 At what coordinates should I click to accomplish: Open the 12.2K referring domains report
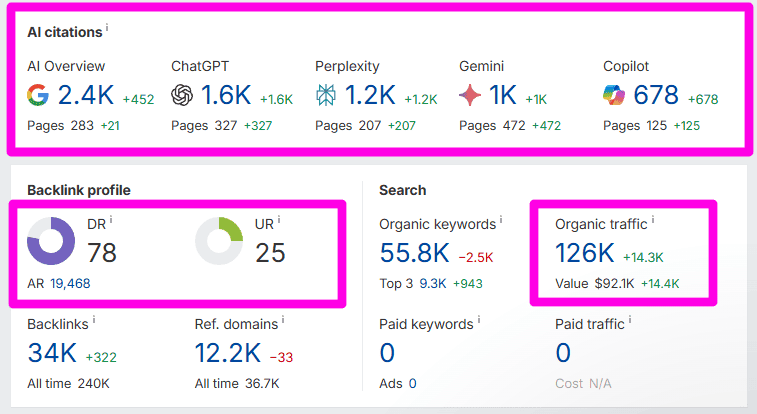[x=229, y=354]
